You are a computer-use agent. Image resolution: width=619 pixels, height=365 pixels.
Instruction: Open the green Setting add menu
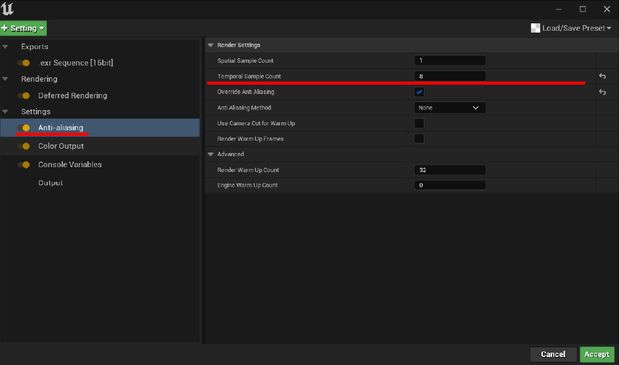point(23,28)
